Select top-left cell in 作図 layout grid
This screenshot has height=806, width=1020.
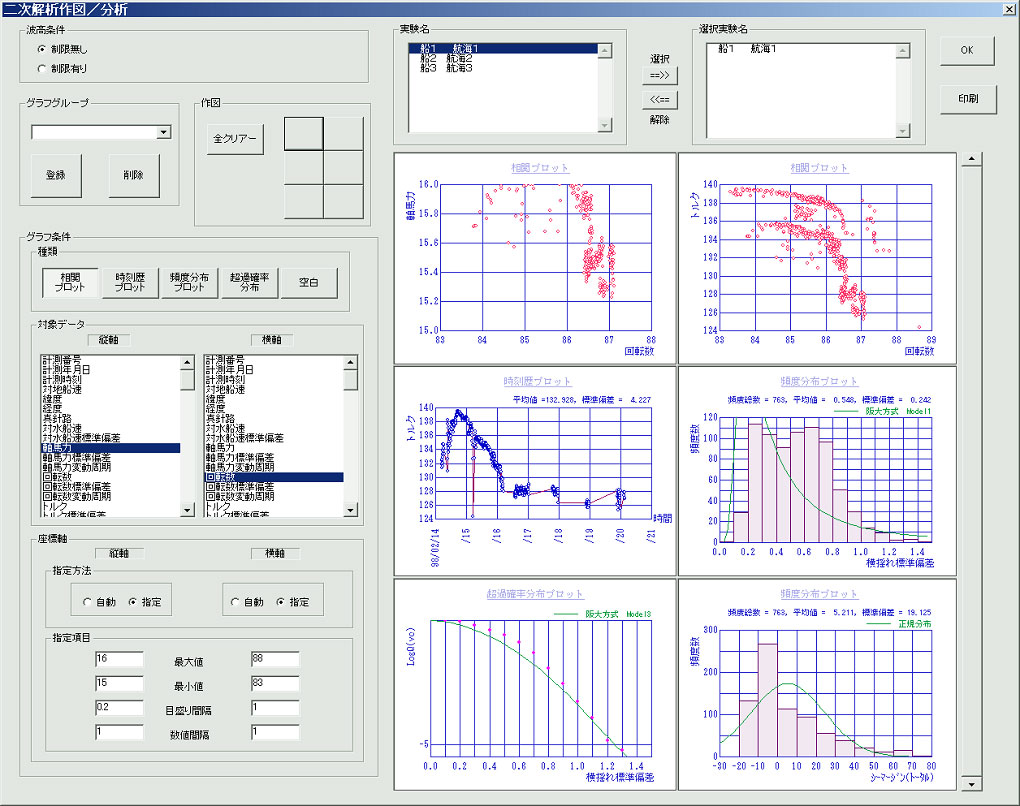point(304,133)
